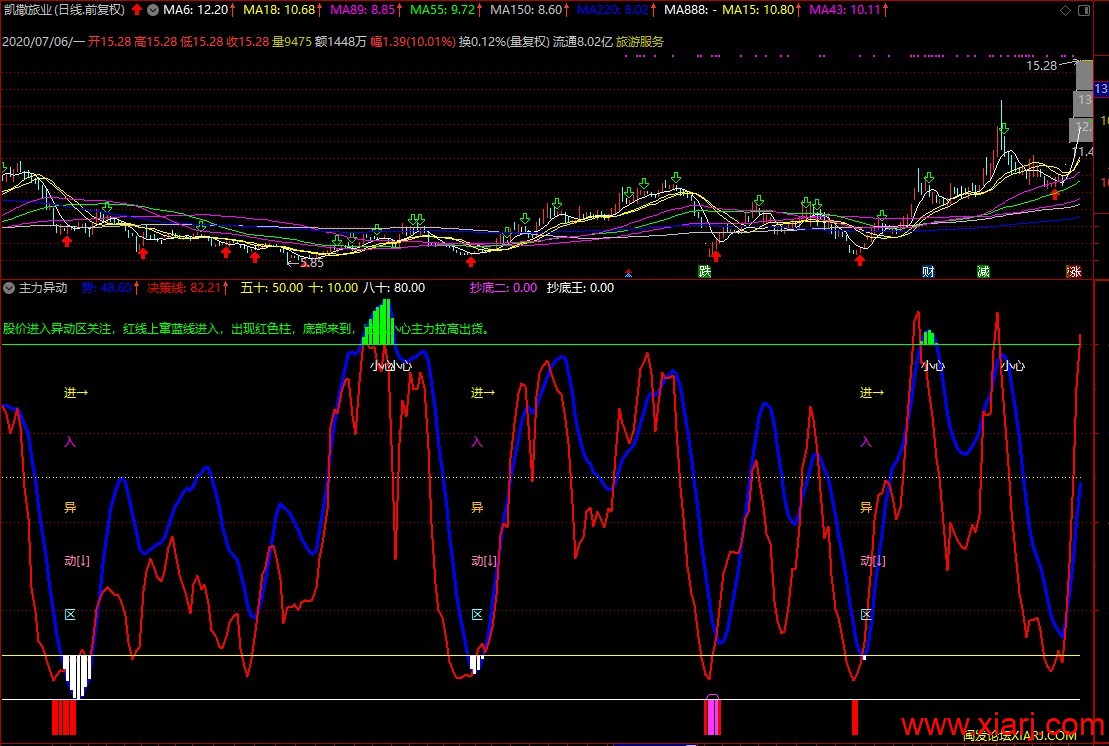Click the 八十: 80.00 value
The height and width of the screenshot is (746, 1109).
point(394,288)
